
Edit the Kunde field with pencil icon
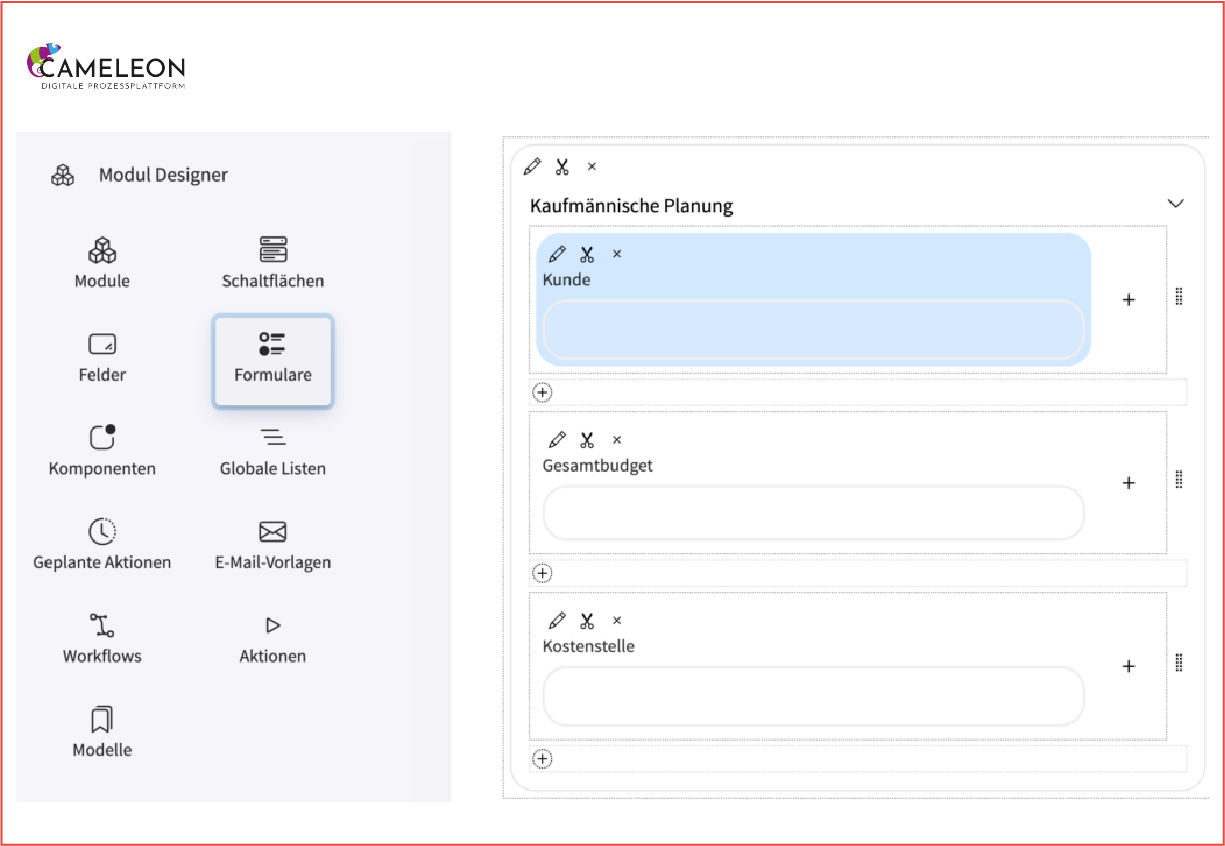pyautogui.click(x=558, y=254)
